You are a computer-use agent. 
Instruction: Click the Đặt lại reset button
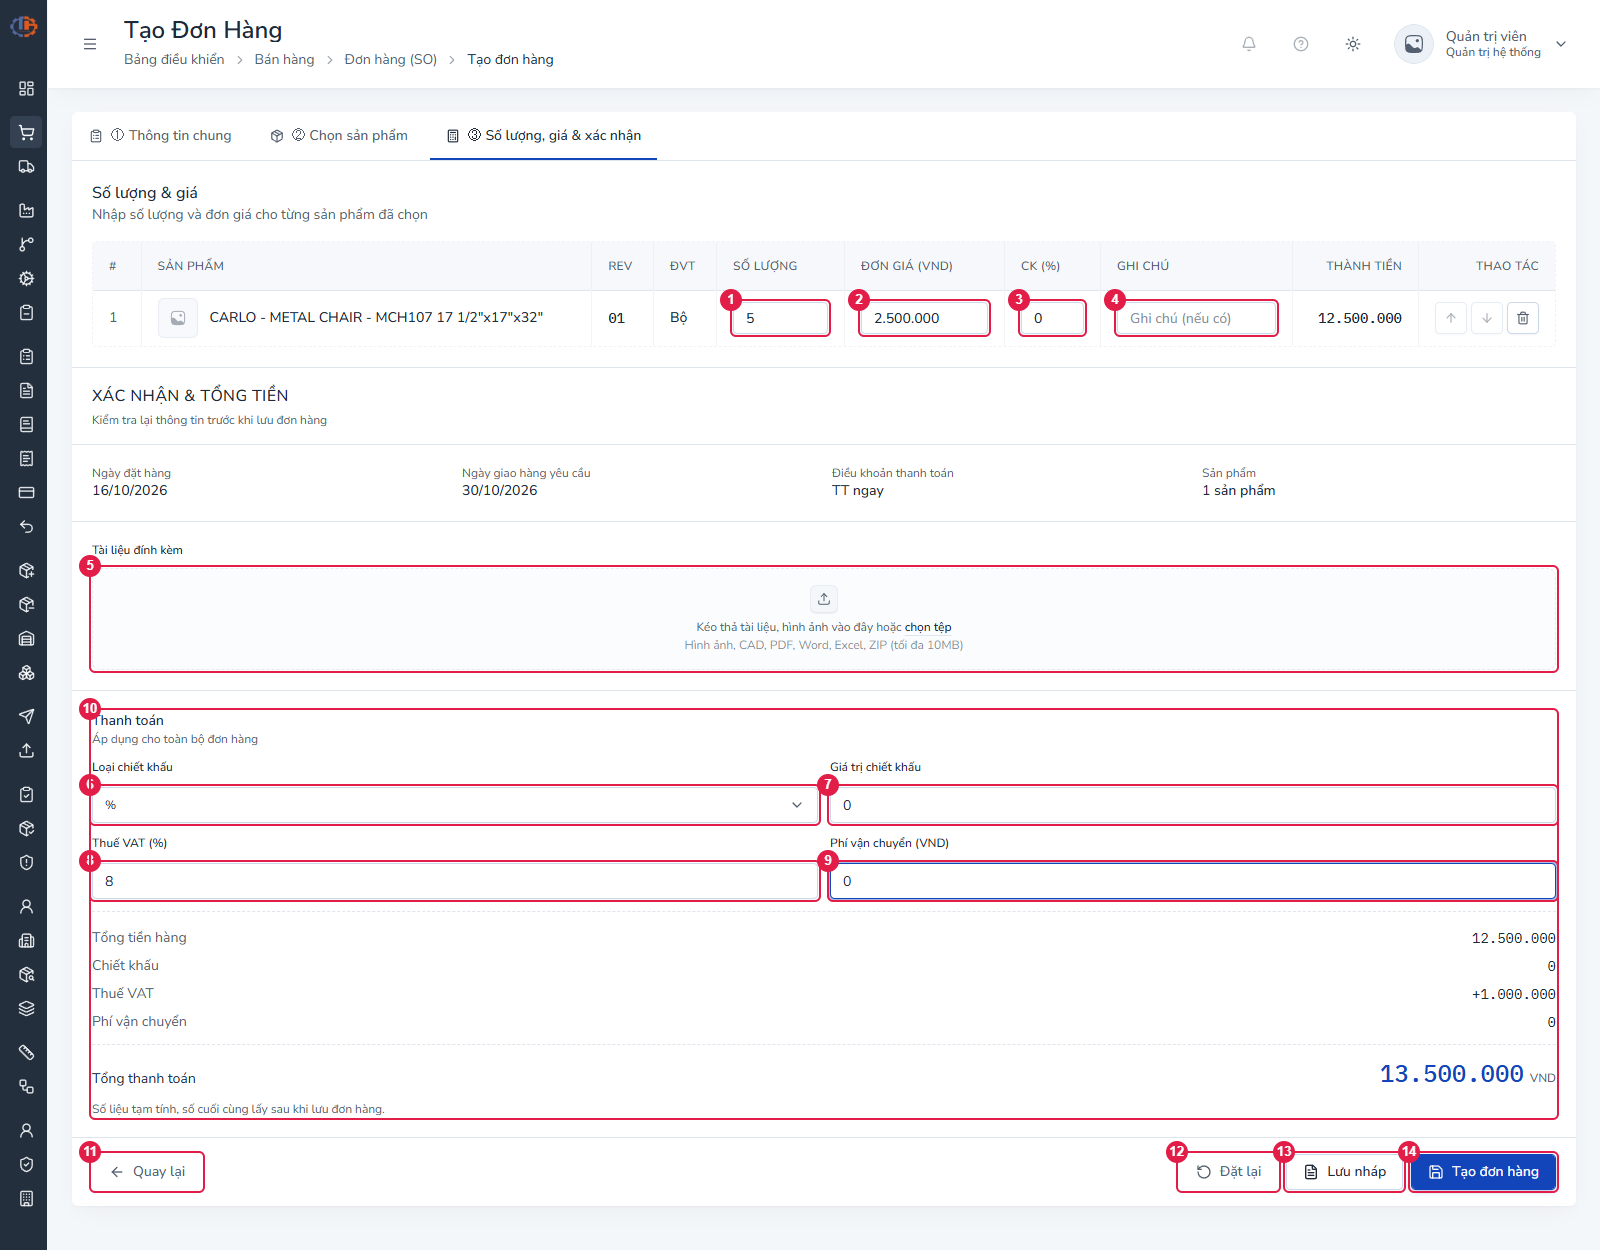(1229, 1172)
